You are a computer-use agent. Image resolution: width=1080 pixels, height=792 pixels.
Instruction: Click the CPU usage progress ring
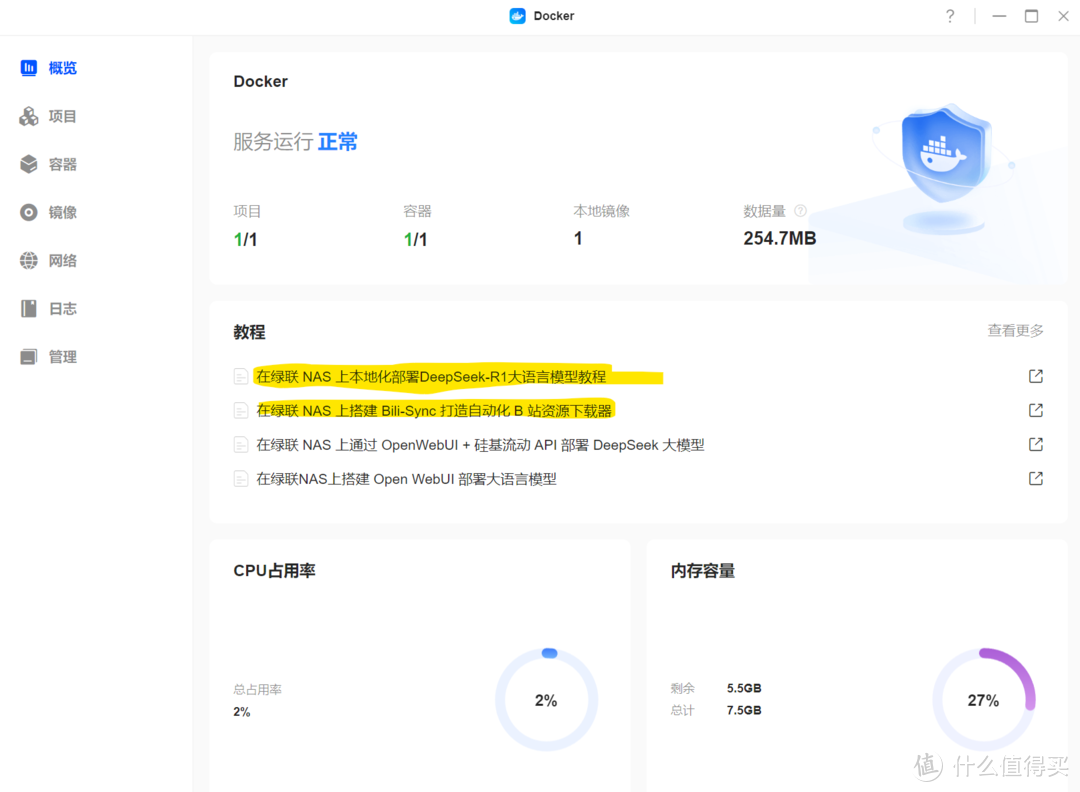coord(546,699)
